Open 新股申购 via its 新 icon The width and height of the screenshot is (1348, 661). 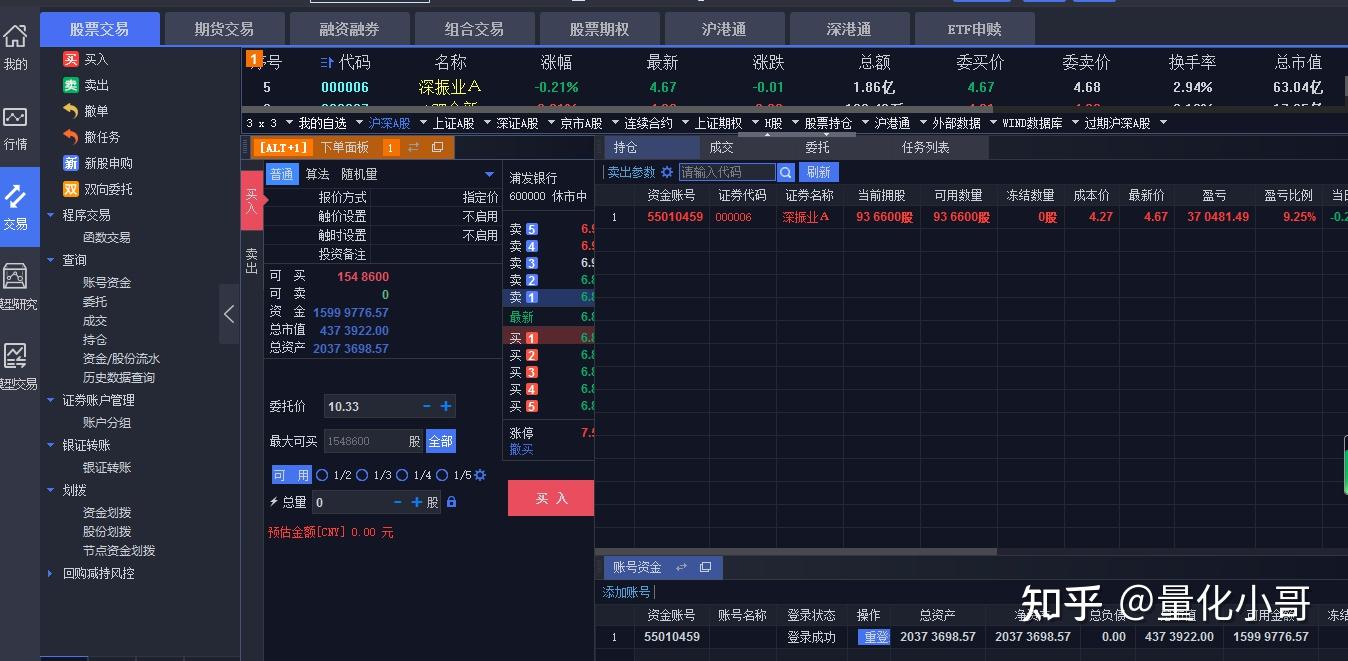point(70,163)
